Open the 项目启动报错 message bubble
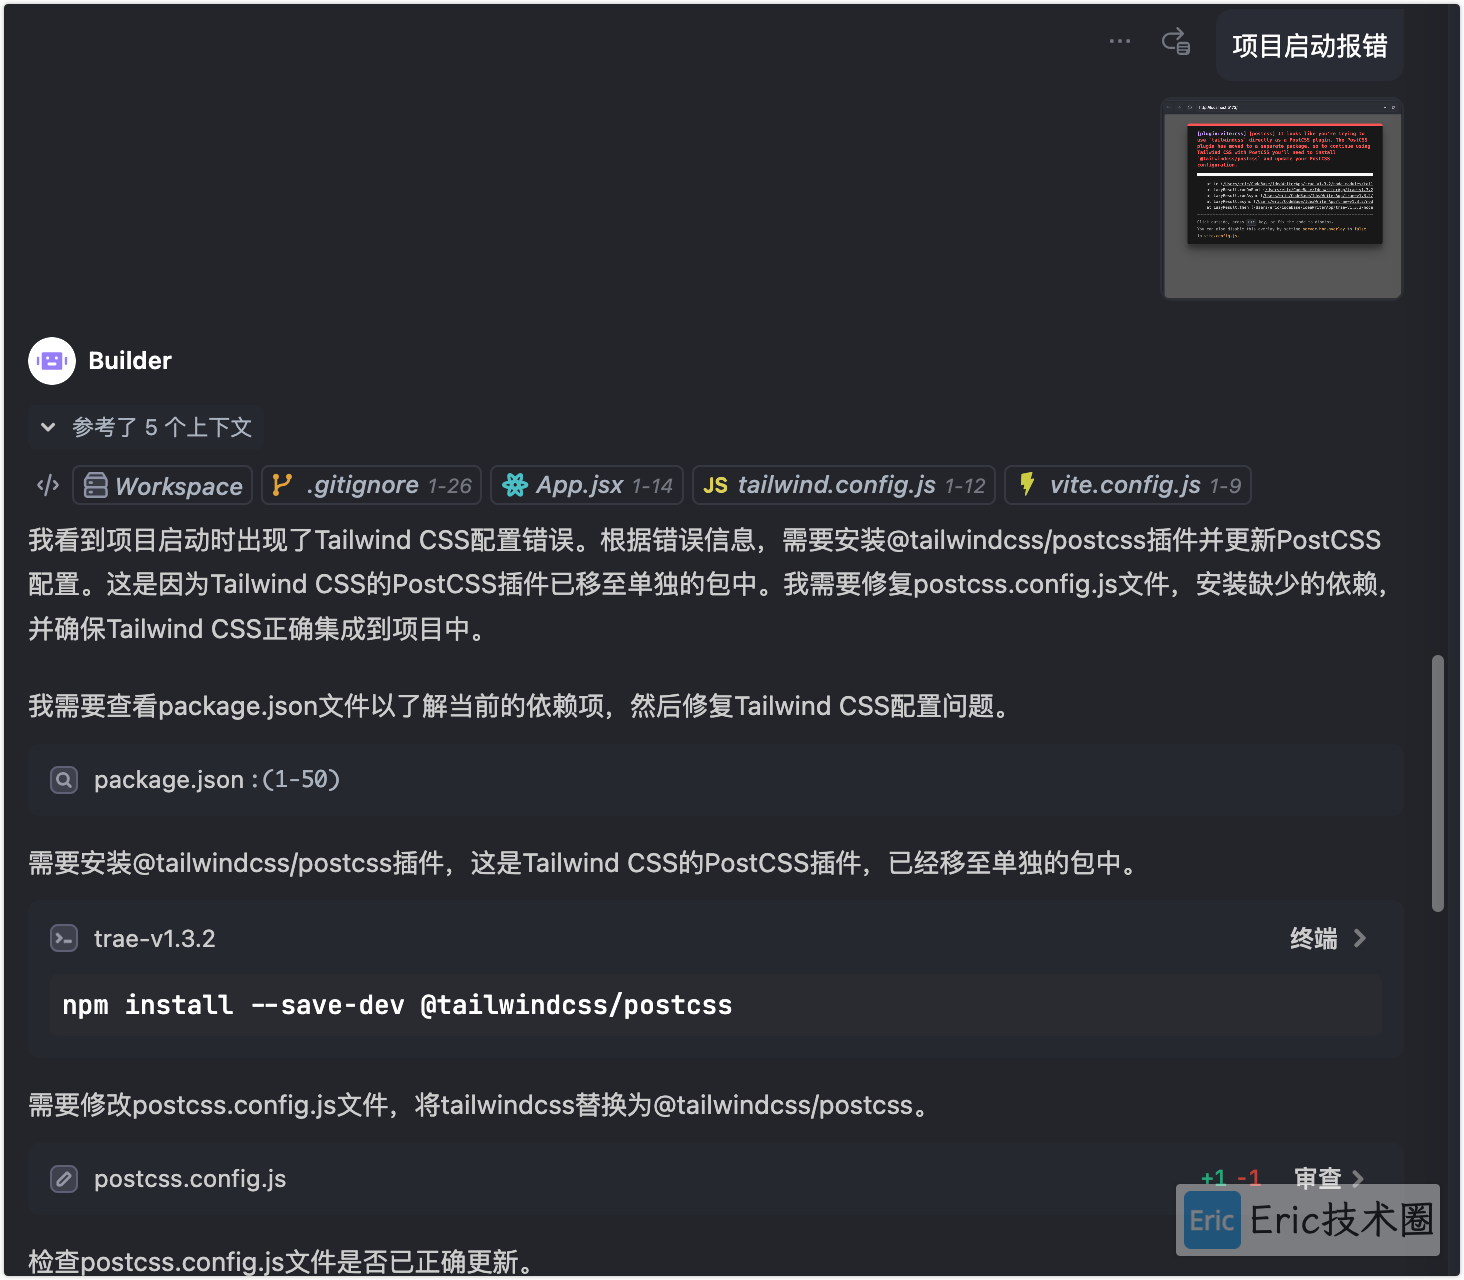This screenshot has width=1464, height=1280. coord(1309,46)
